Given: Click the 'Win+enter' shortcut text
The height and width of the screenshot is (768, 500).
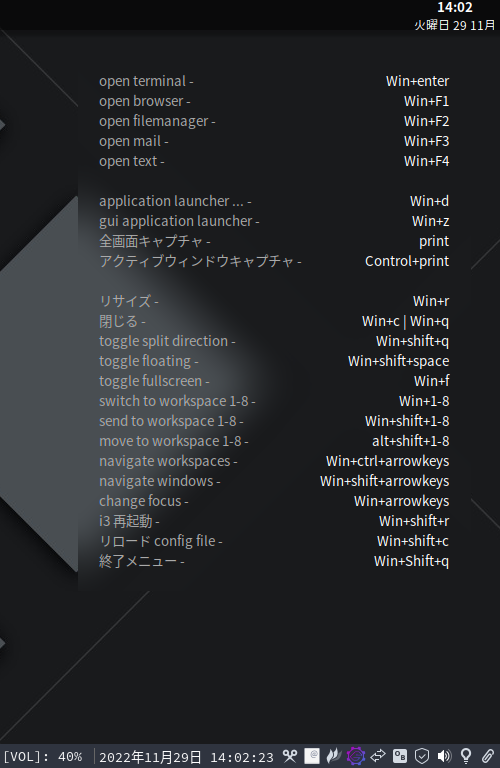Looking at the screenshot, I should tap(417, 81).
